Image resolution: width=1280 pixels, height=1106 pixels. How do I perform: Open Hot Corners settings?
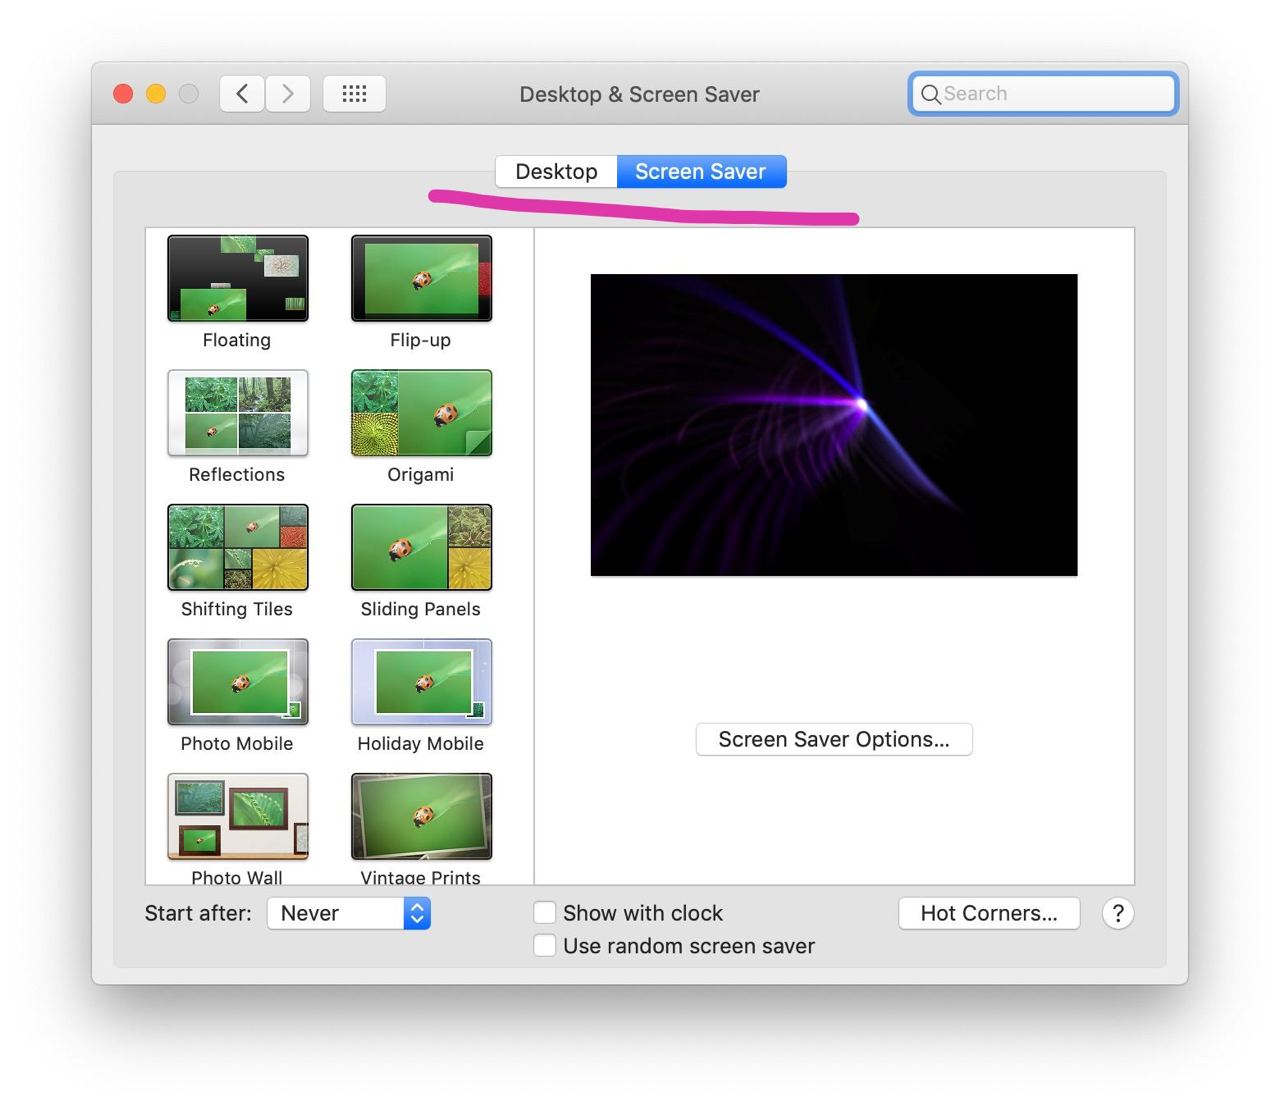(x=989, y=913)
